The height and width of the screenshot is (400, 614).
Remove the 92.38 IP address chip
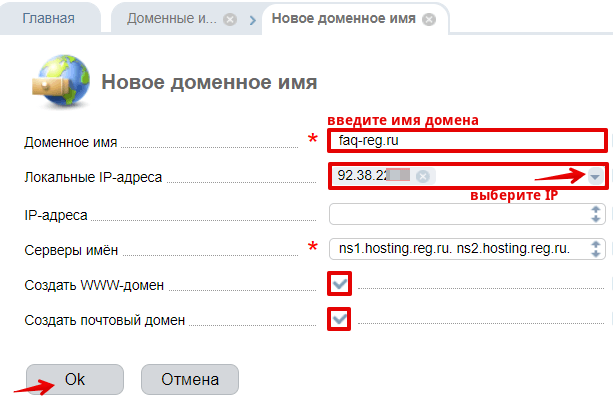click(x=423, y=176)
